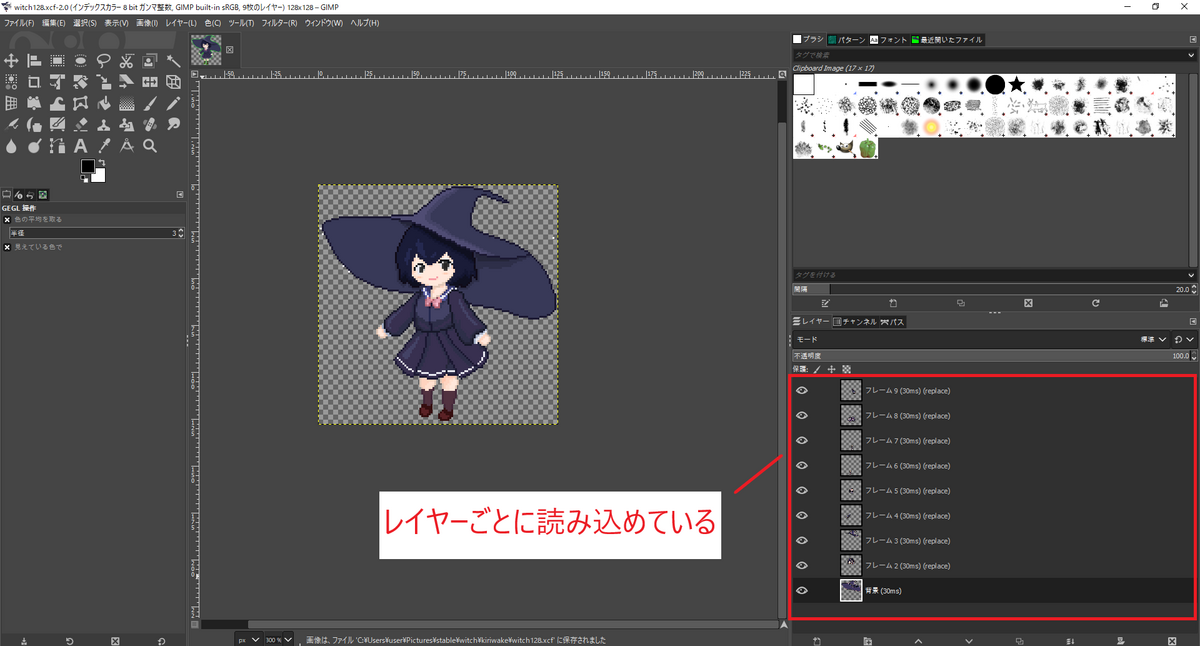The height and width of the screenshot is (646, 1200).
Task: Select the Rectangle Select tool
Action: click(x=57, y=60)
